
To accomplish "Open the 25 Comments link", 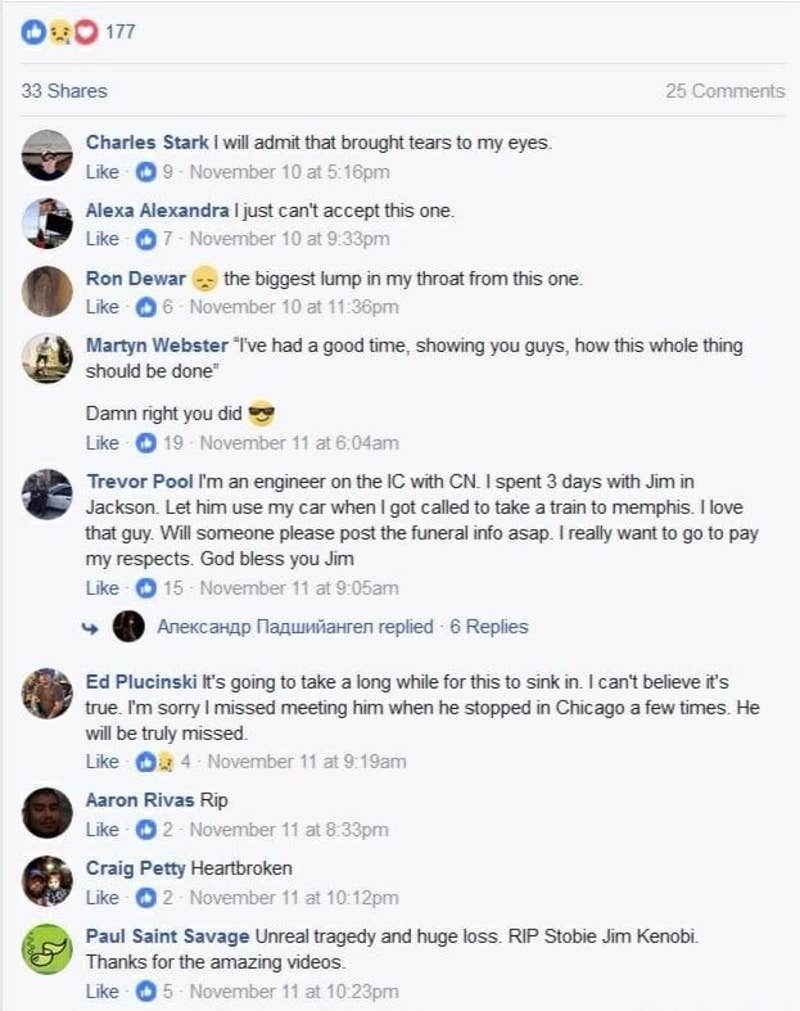I will point(725,91).
